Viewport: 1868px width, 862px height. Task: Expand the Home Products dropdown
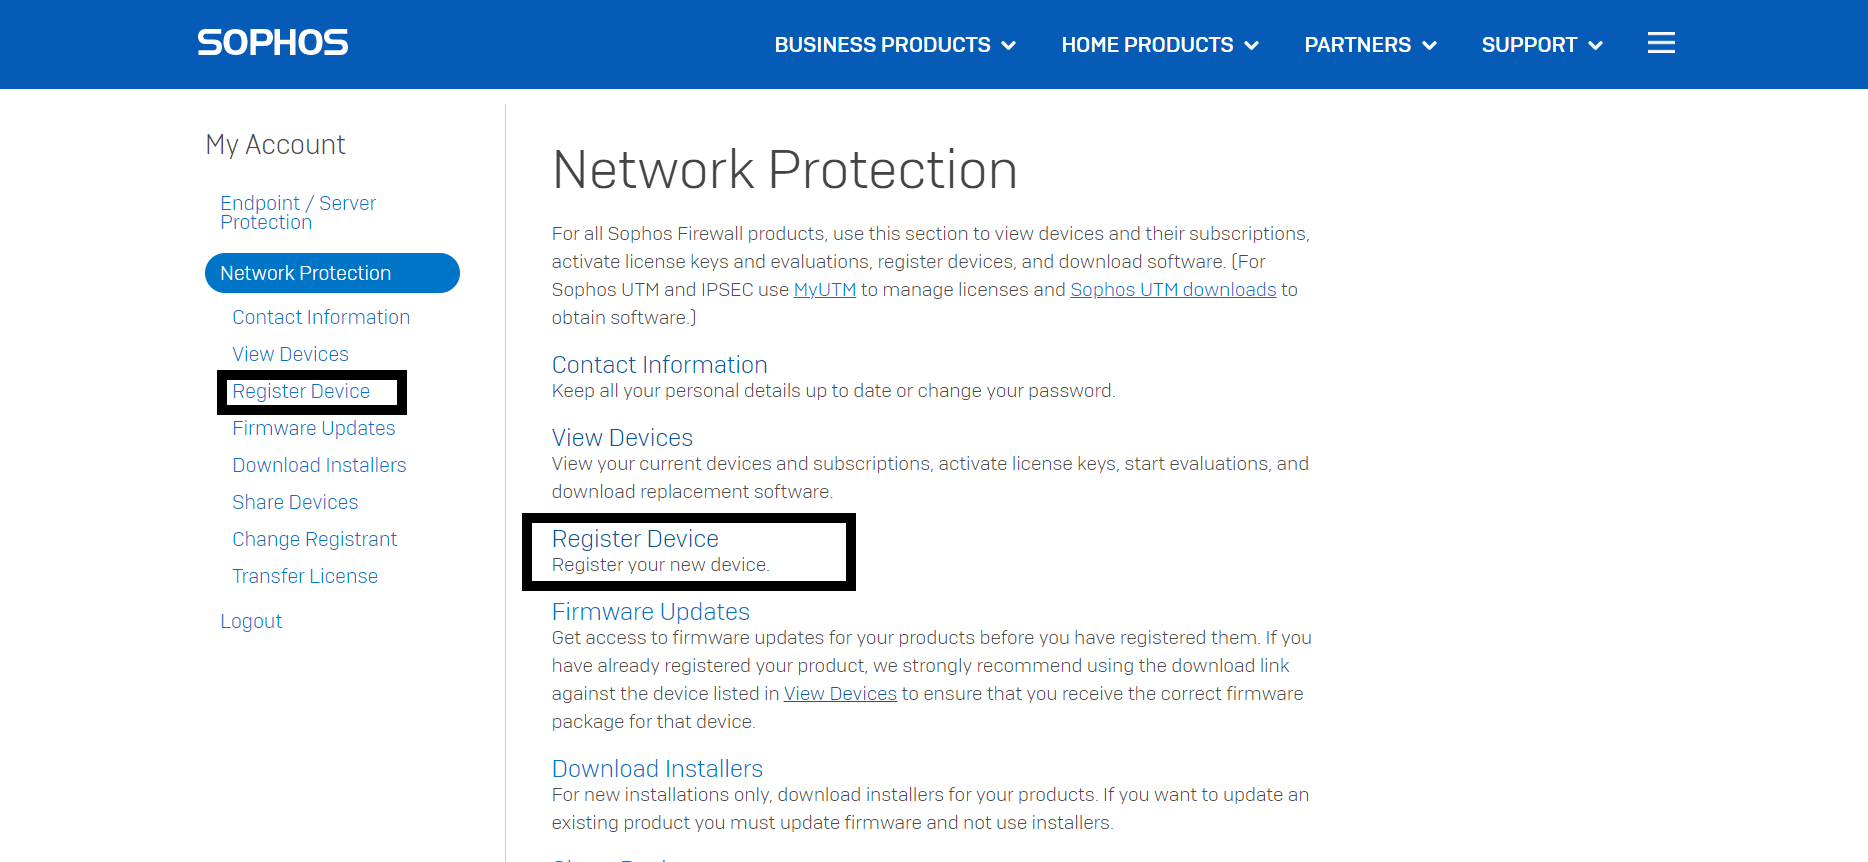click(x=1160, y=45)
